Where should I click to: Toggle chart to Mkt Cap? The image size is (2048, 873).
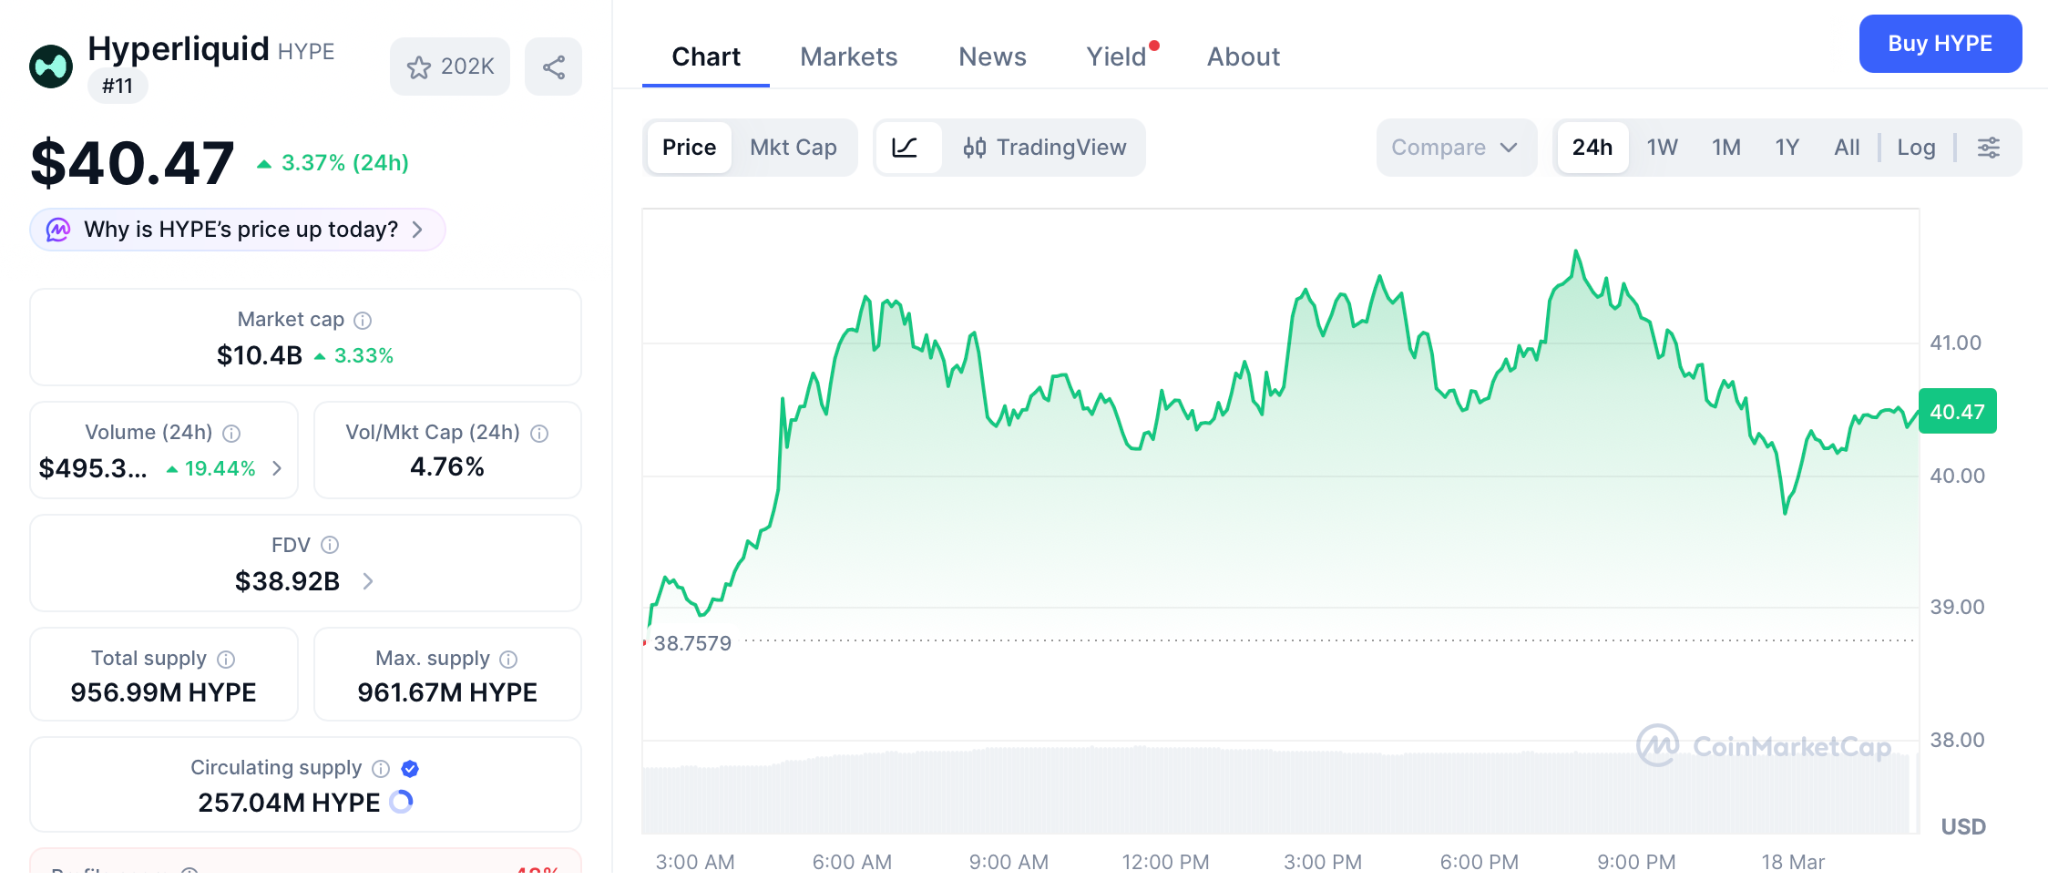793,148
